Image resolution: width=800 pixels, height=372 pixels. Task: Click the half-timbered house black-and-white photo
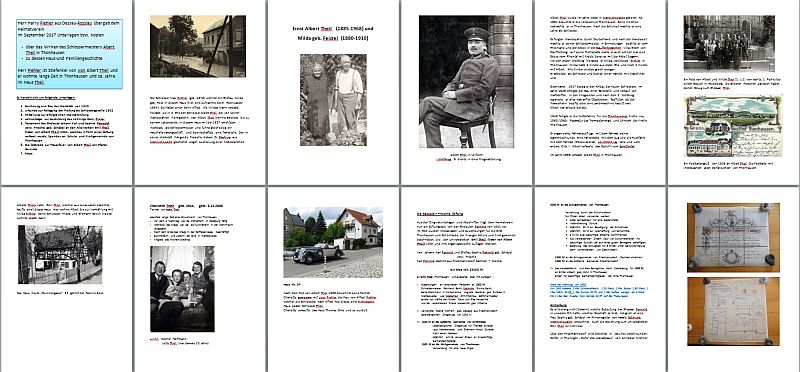coord(60,254)
